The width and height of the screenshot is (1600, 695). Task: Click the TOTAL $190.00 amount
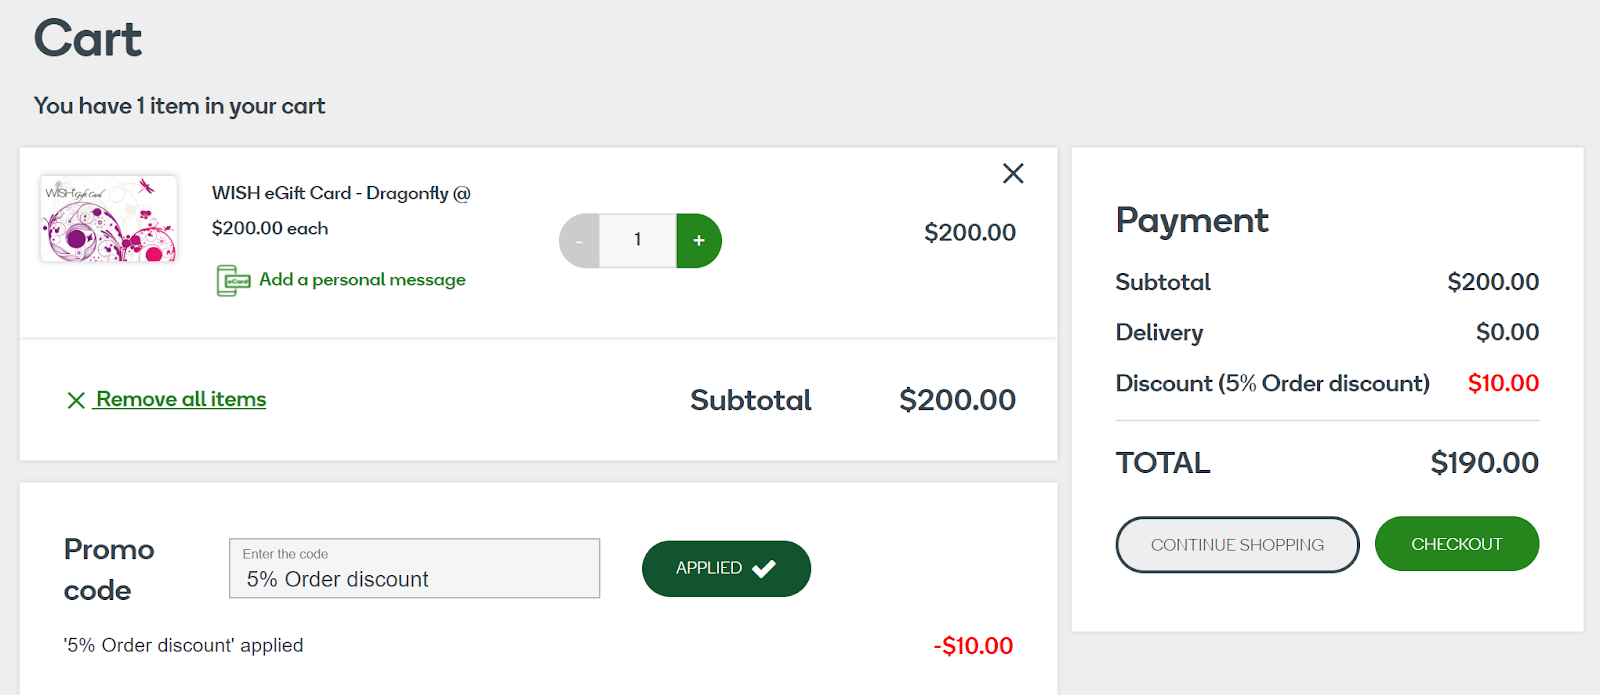click(x=1484, y=462)
